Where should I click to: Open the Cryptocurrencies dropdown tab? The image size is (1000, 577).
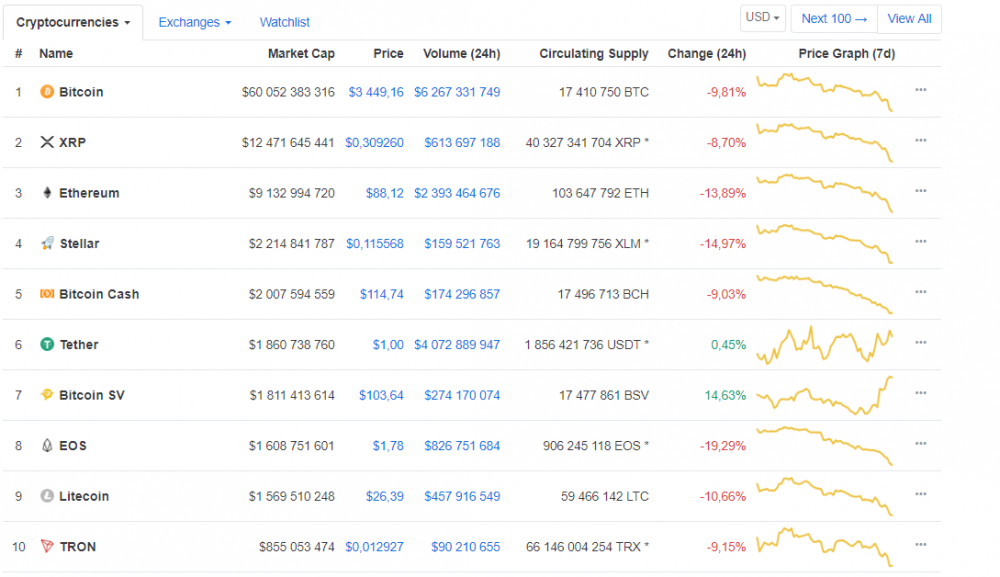pos(73,22)
